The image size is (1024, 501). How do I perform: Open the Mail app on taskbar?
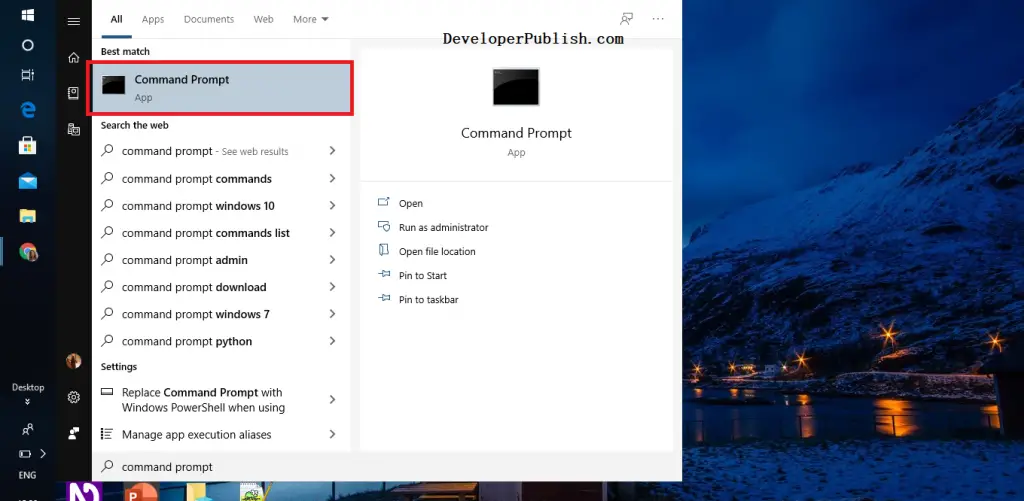[x=27, y=181]
